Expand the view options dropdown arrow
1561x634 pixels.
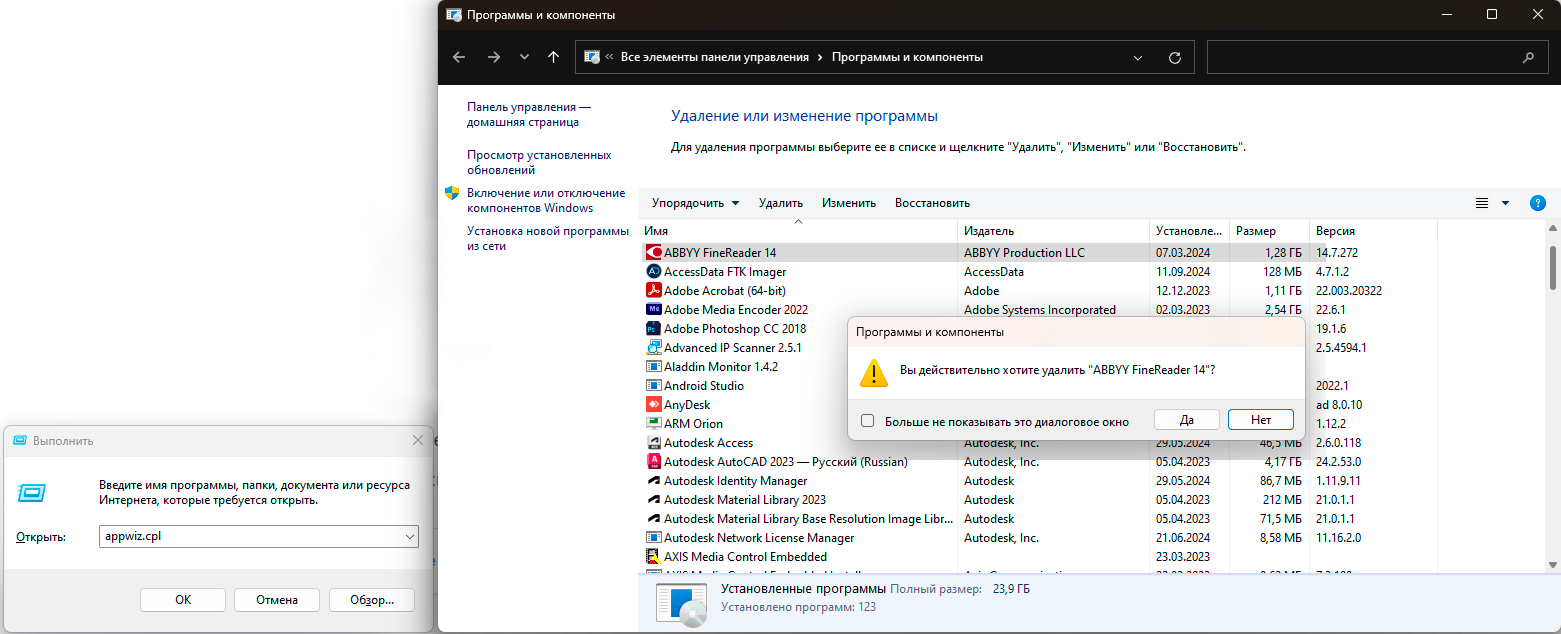1505,203
